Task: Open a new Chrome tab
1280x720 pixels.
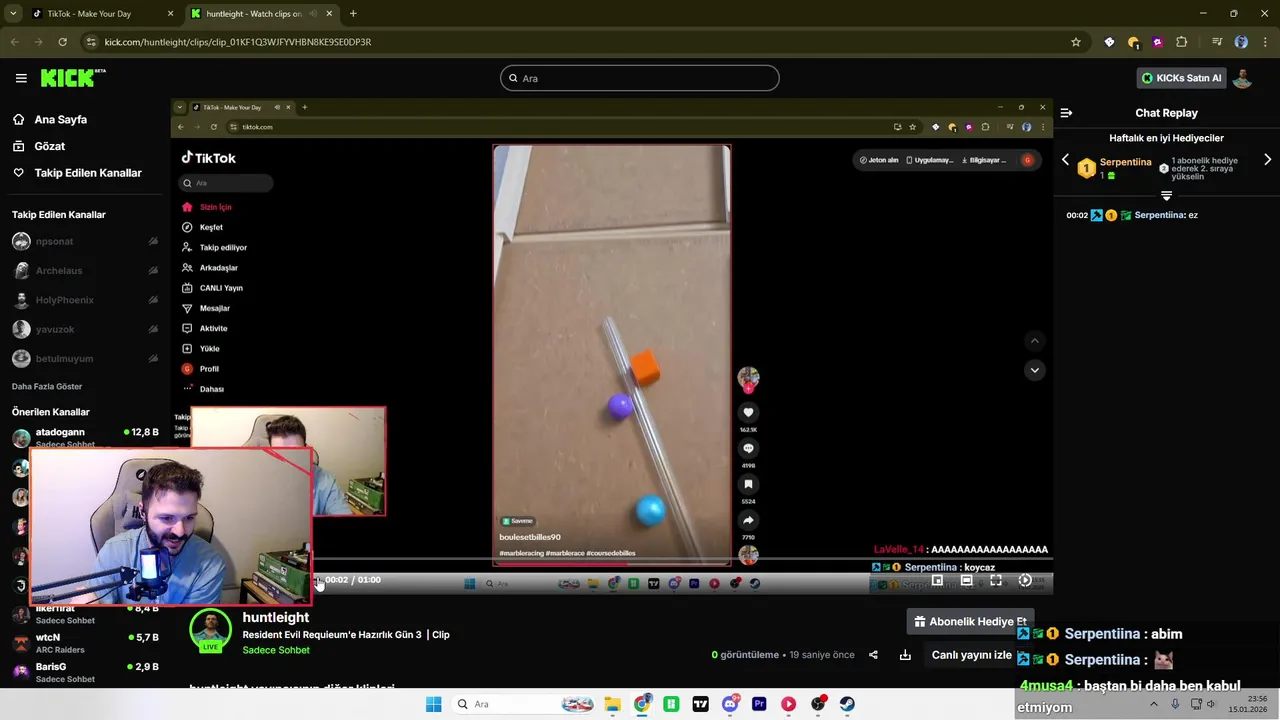Action: tap(353, 14)
